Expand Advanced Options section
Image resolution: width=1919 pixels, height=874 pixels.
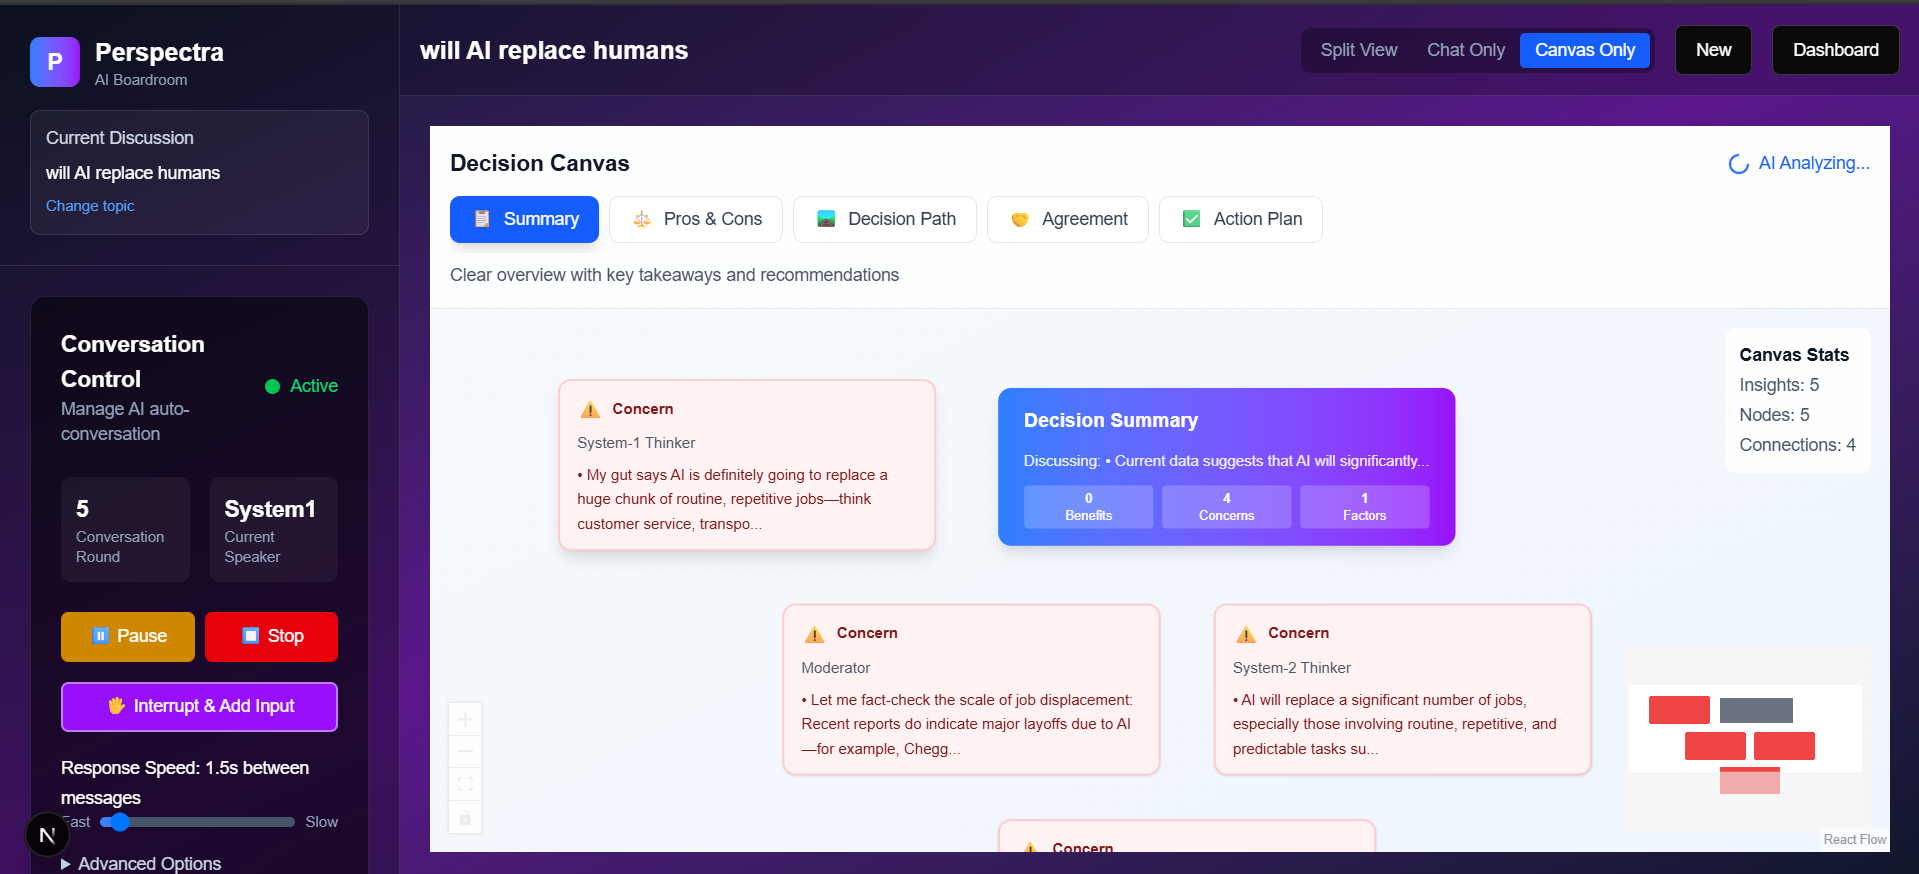tap(141, 863)
